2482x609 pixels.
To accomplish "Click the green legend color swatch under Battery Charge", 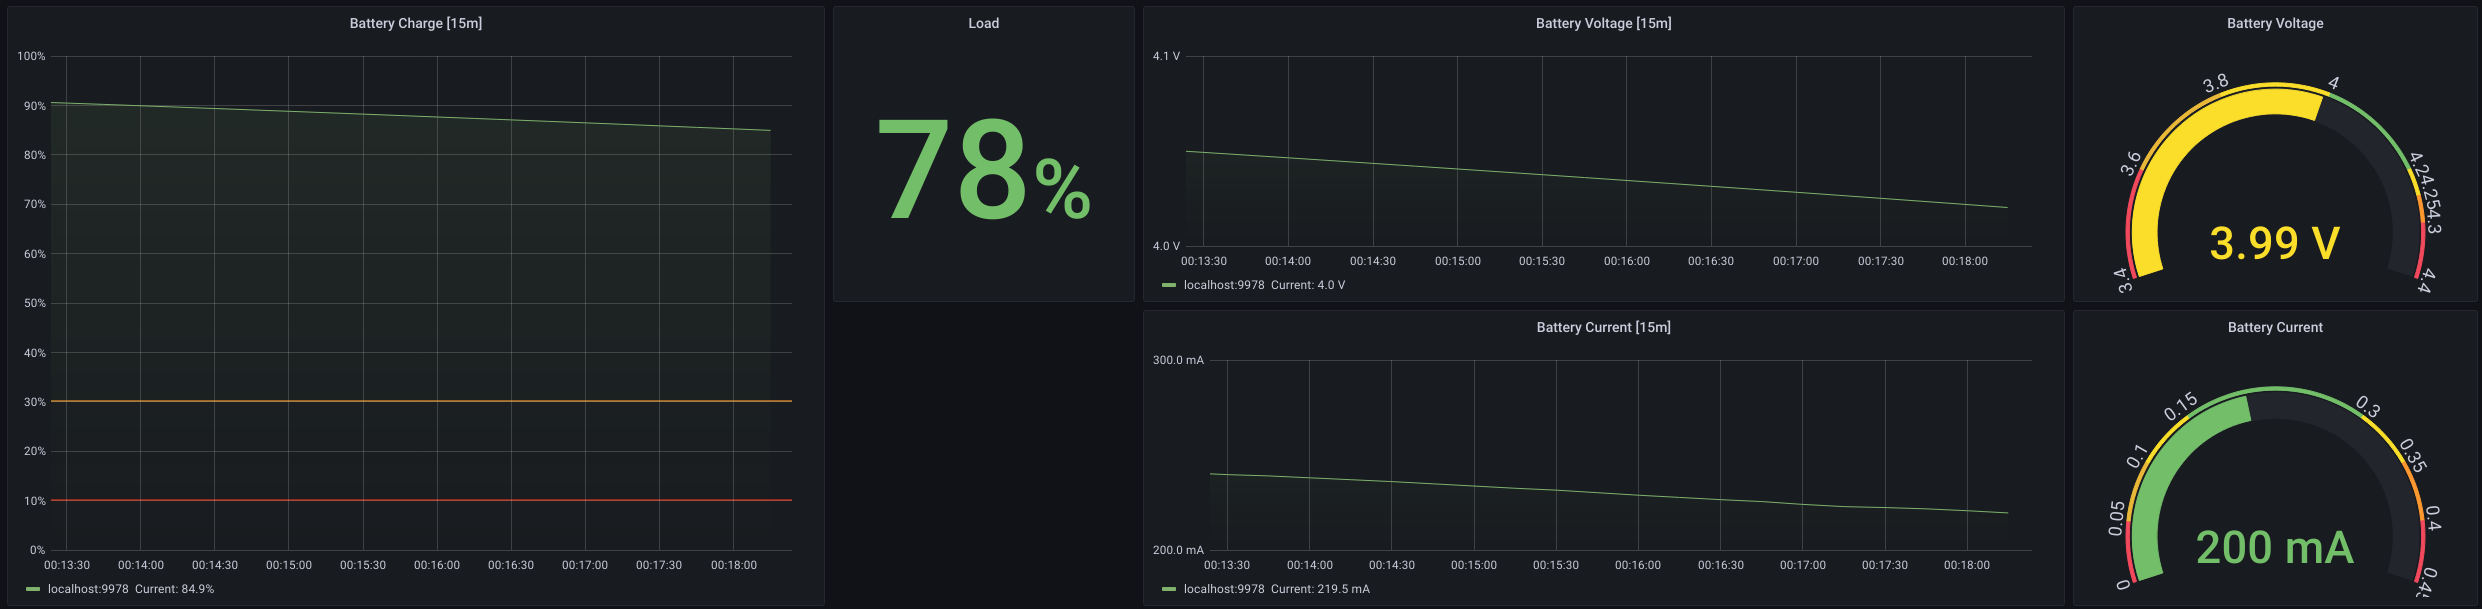I will point(33,589).
